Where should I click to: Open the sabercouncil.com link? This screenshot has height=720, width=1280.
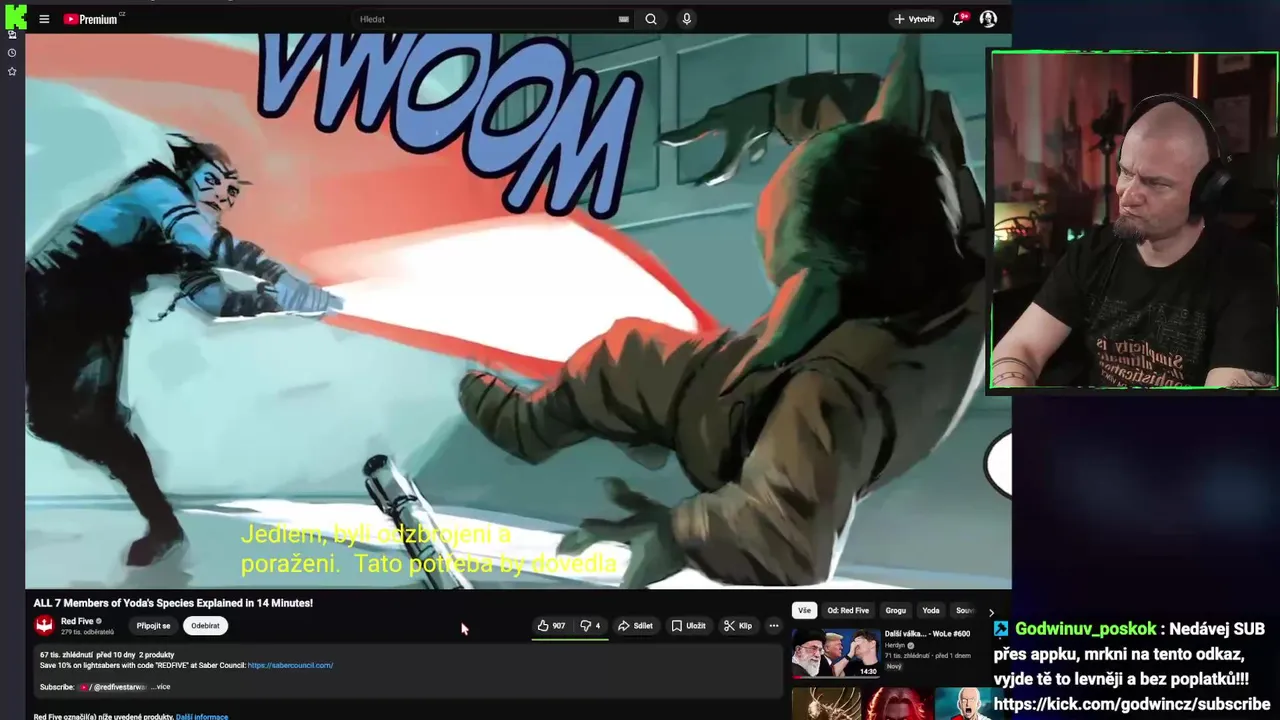click(290, 665)
